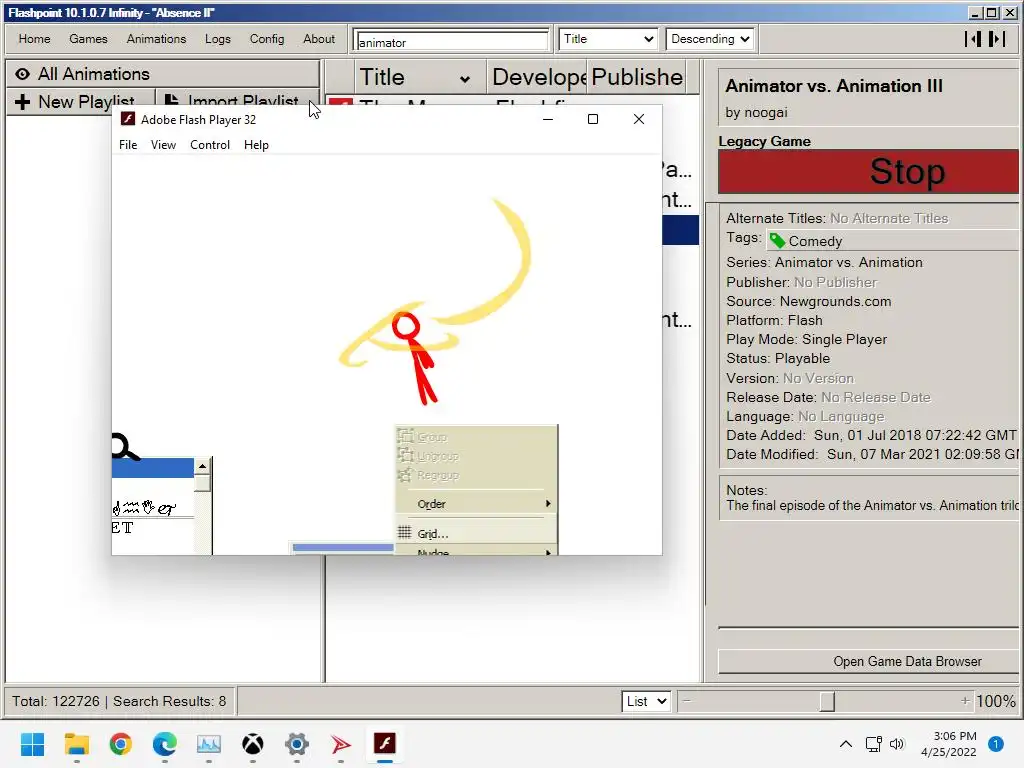Open the Logs tab

point(217,39)
